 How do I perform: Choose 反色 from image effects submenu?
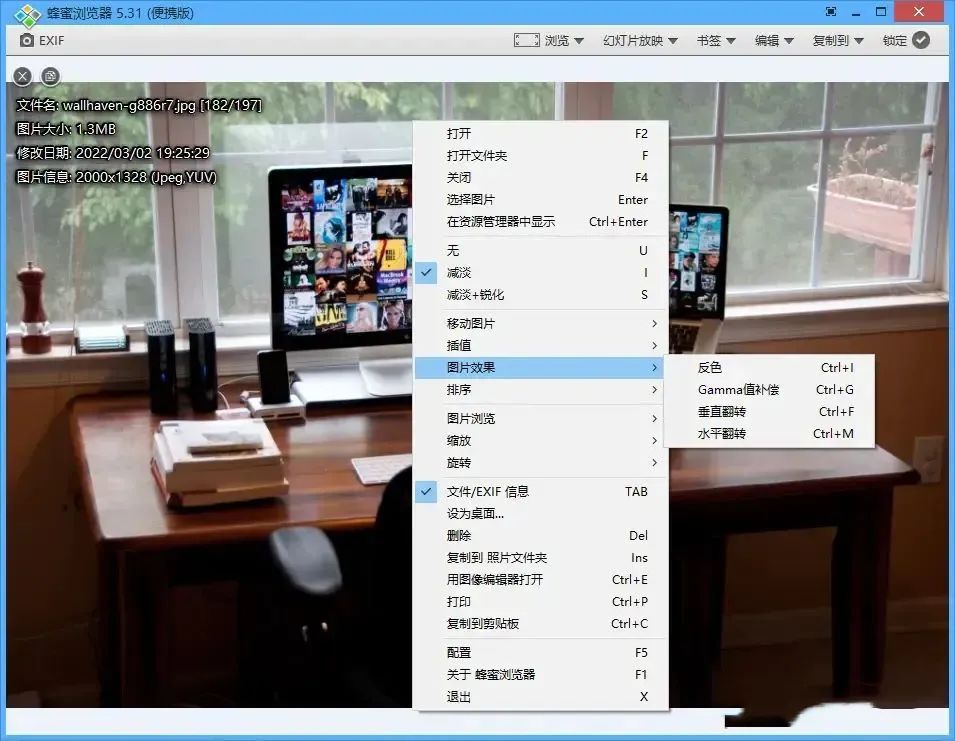point(710,368)
